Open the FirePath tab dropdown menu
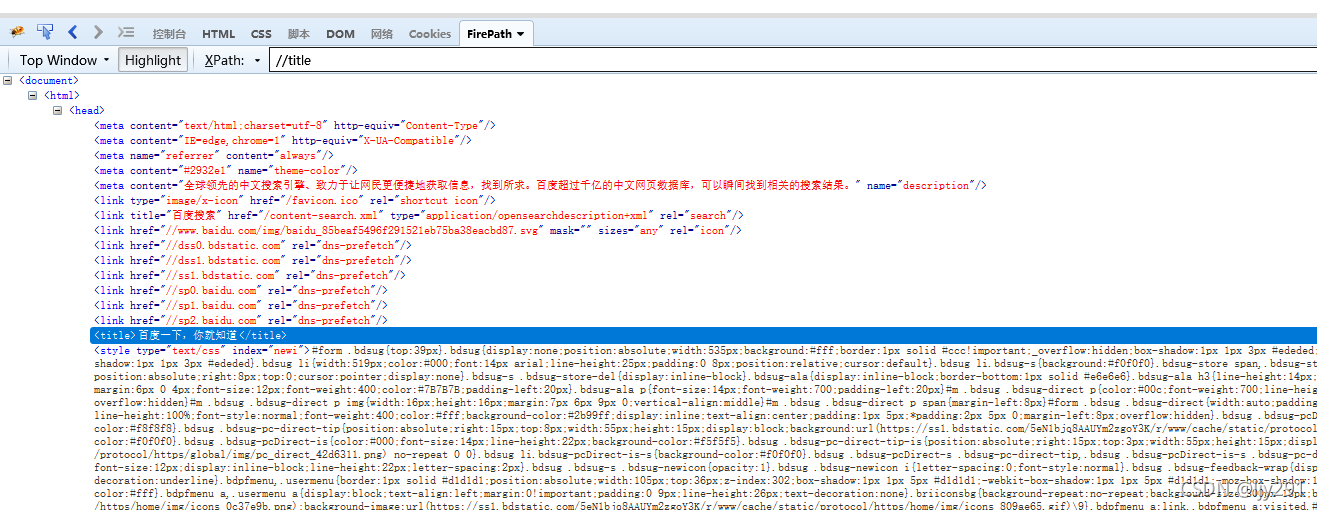1317x510 pixels. [x=520, y=34]
